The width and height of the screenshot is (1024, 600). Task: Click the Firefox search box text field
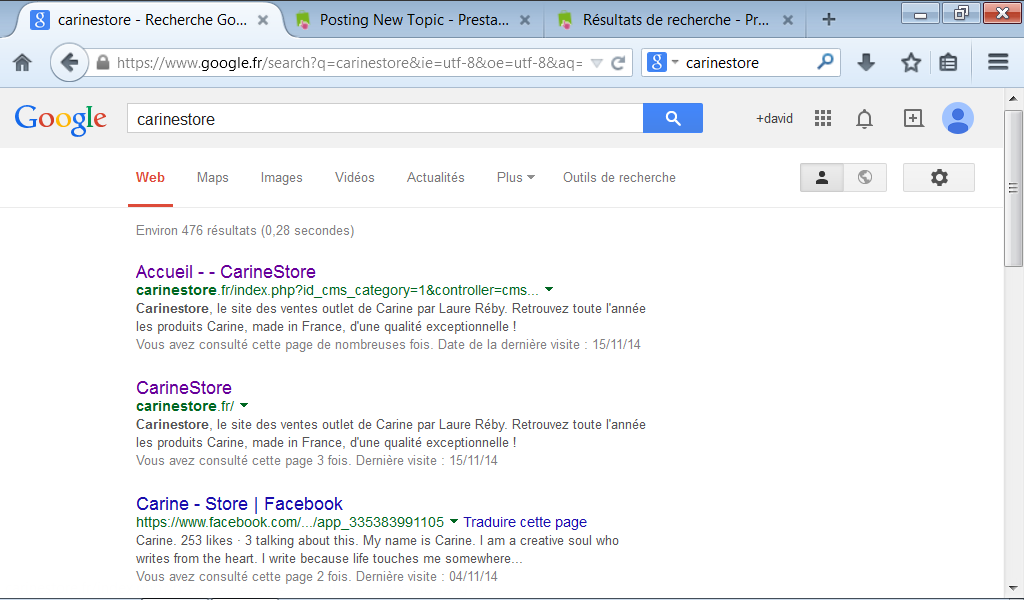(748, 63)
